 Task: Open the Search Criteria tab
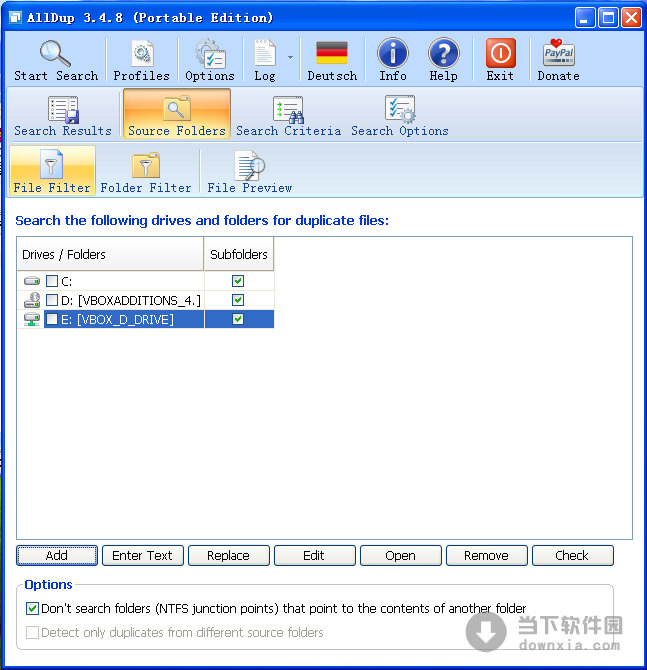tap(288, 114)
